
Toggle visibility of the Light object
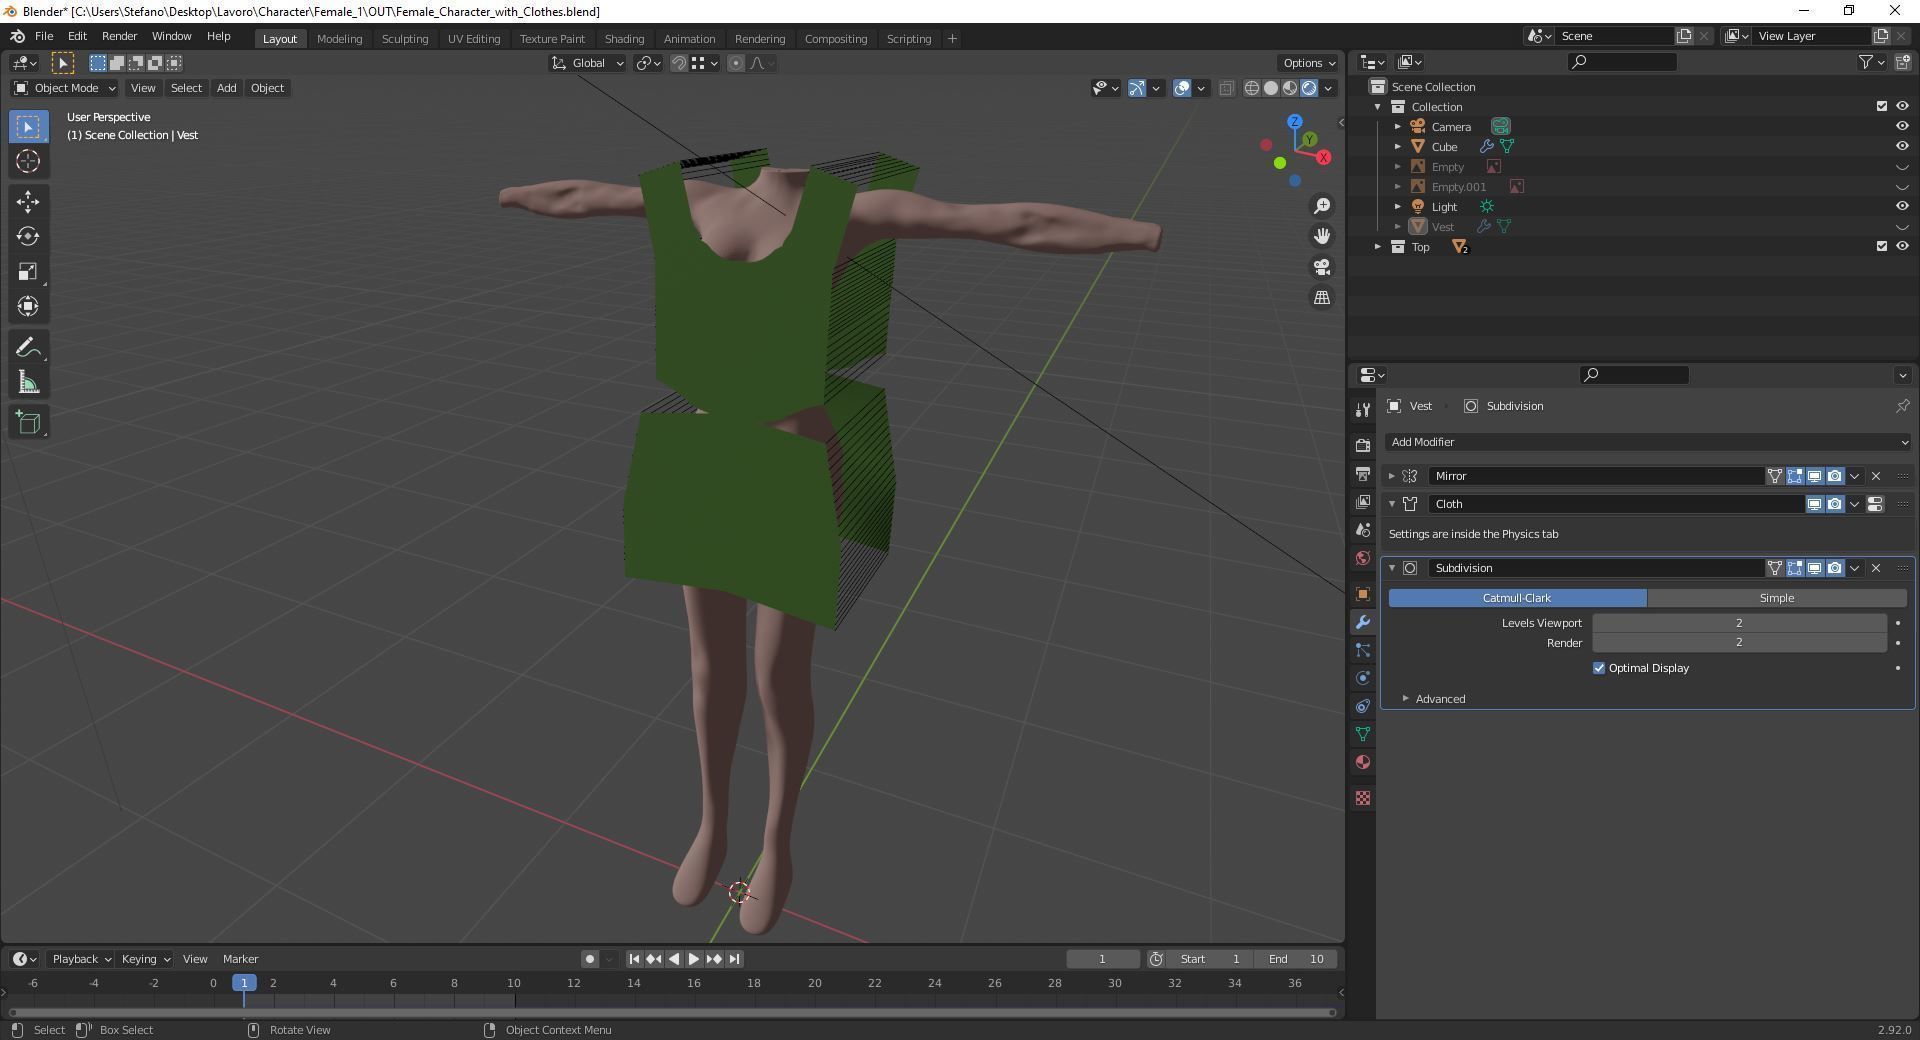pos(1901,207)
